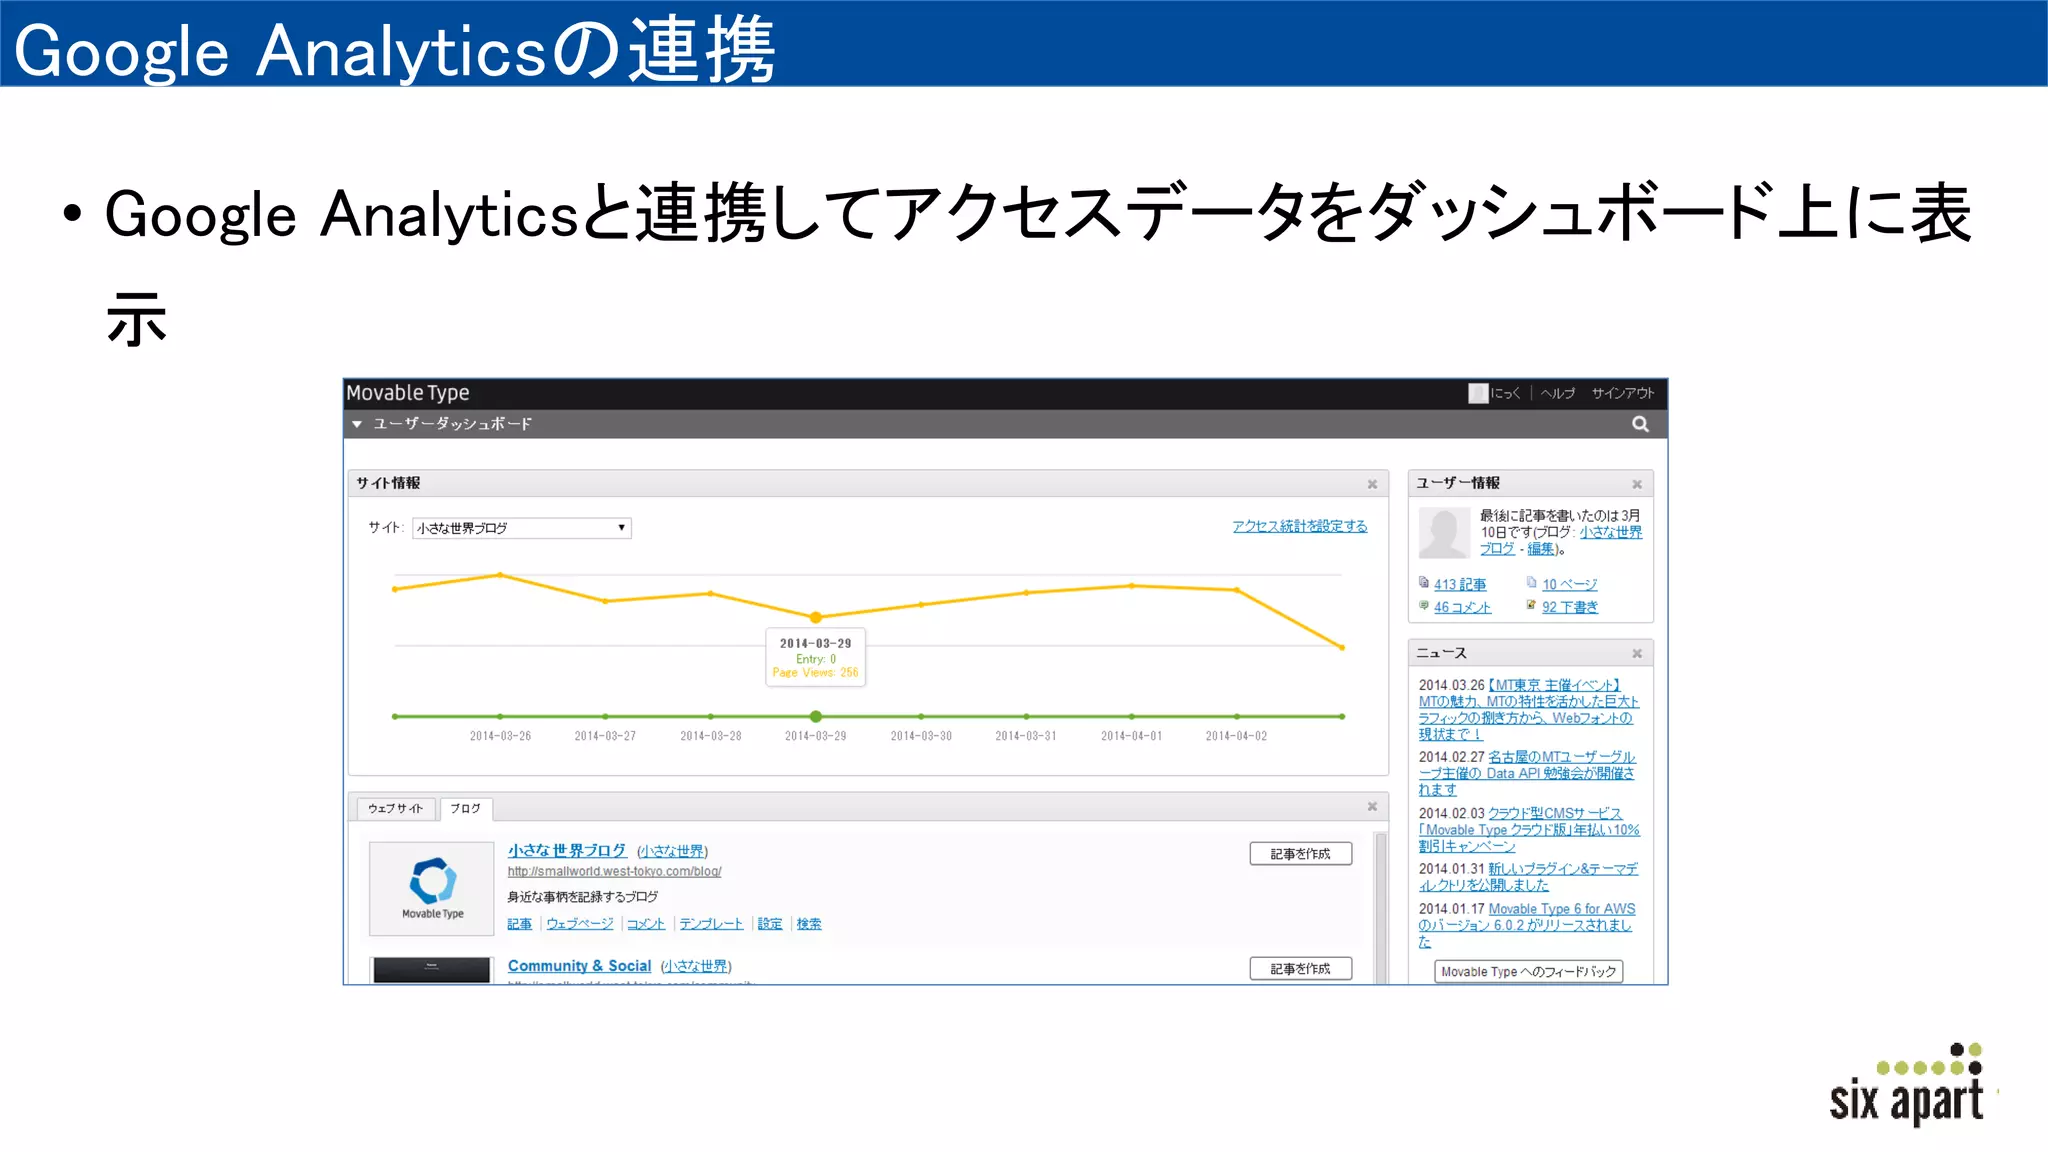Click the ウェブページ link
The width and height of the screenshot is (2048, 1152).
pos(580,924)
